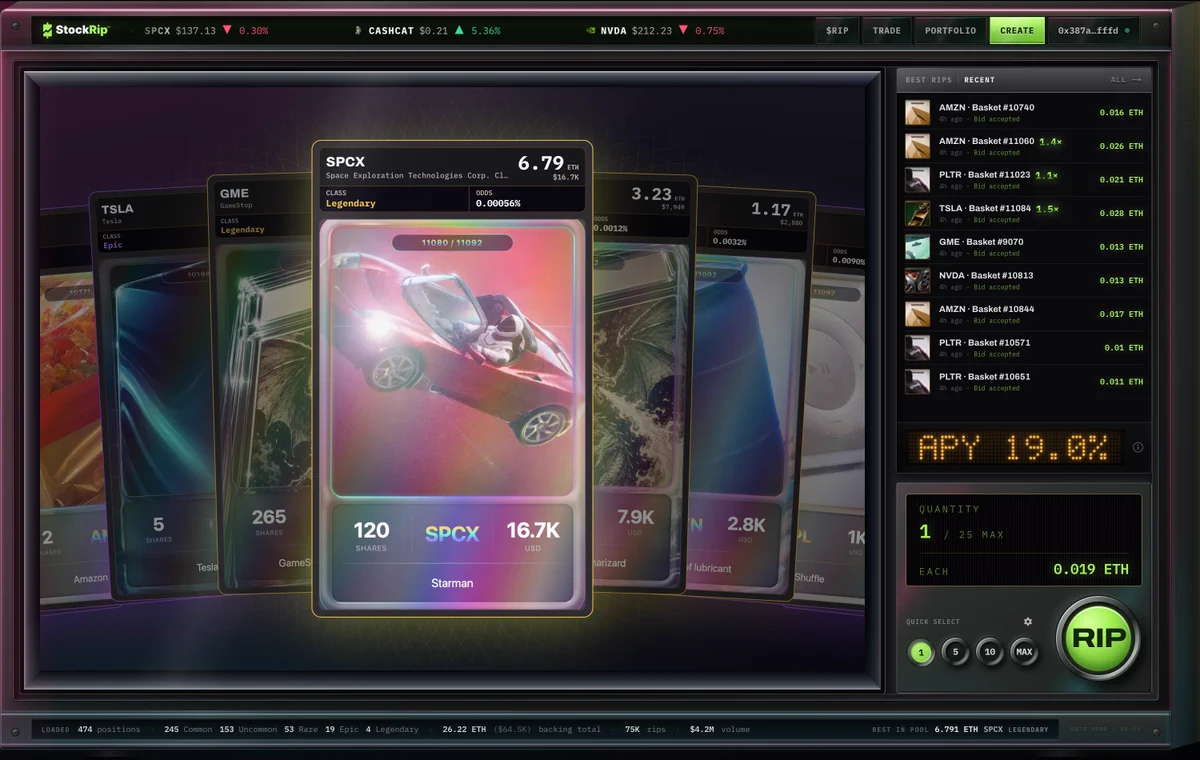Viewport: 1200px width, 760px height.
Task: Click '26.22 ETH' backing total
Action: 464,730
